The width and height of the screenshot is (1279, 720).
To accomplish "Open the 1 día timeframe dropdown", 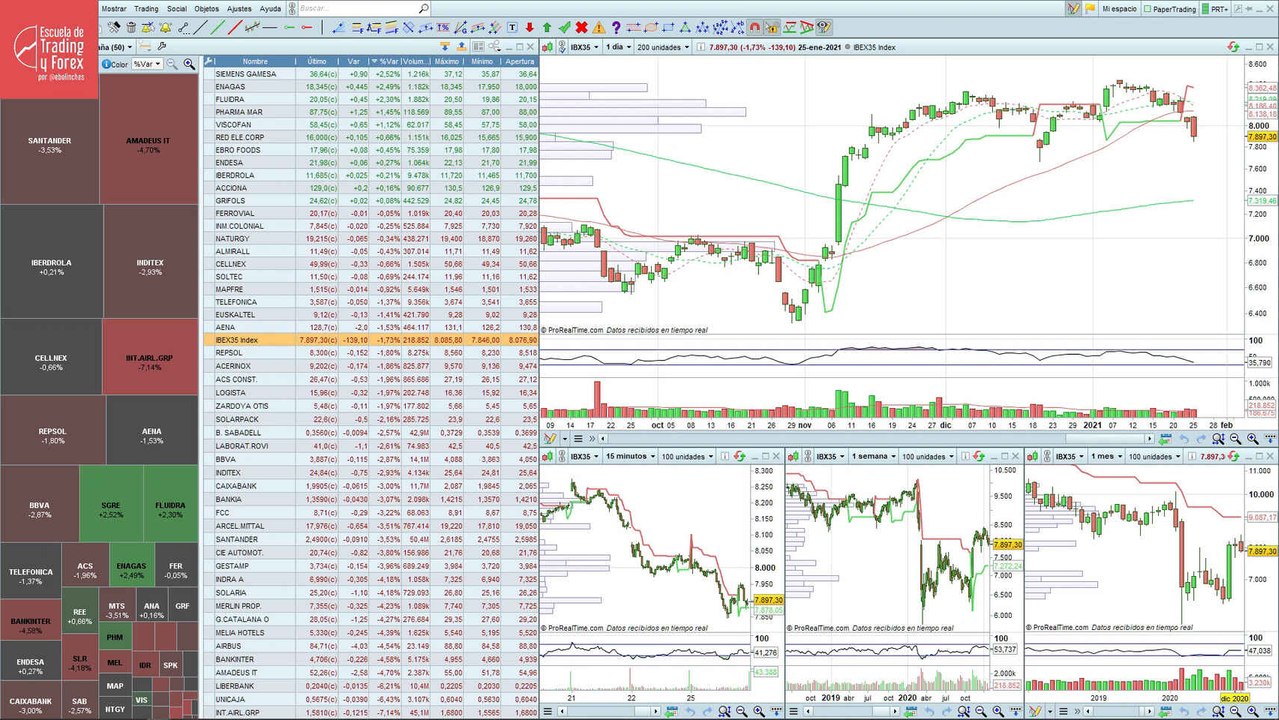I will coord(618,47).
